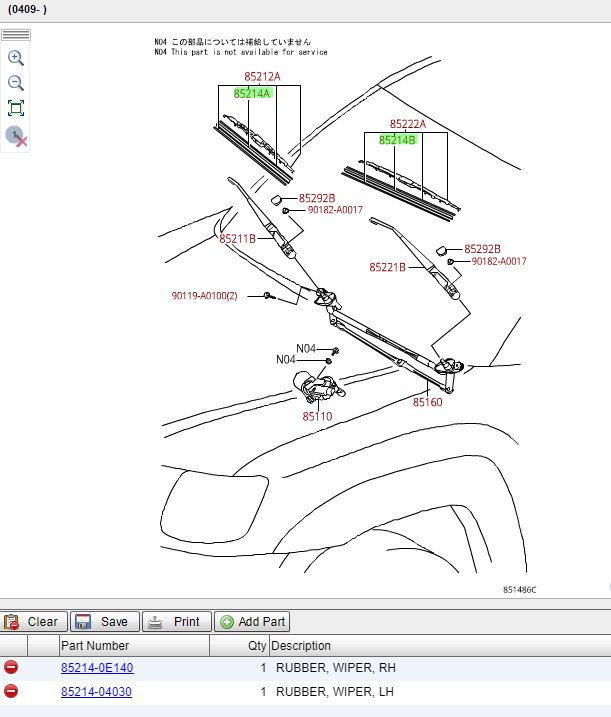
Task: Select callout 85160 wiper link
Action: tap(428, 402)
